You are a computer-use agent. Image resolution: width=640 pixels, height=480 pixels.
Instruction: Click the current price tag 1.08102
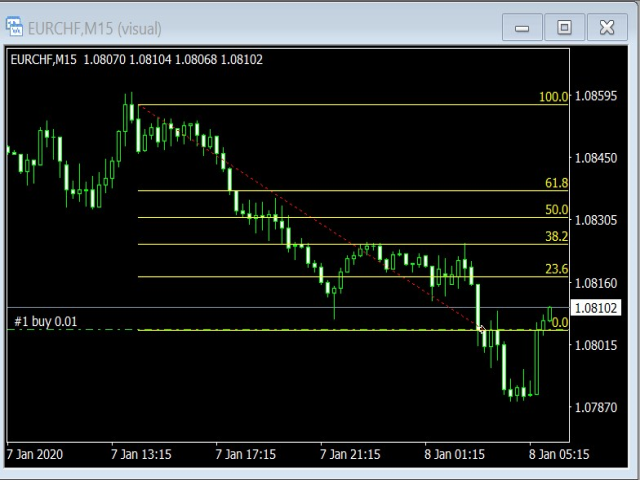[x=596, y=308]
